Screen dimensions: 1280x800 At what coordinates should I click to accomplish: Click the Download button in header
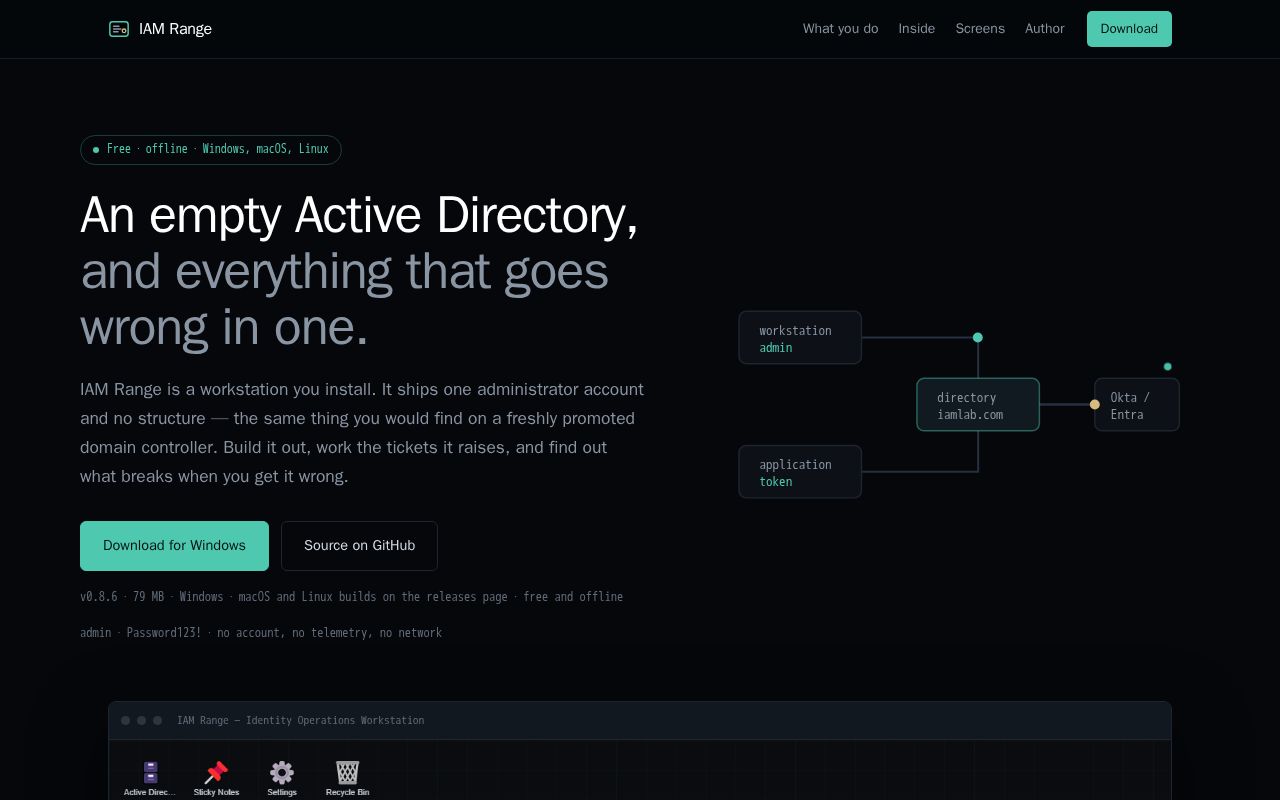click(x=1129, y=29)
